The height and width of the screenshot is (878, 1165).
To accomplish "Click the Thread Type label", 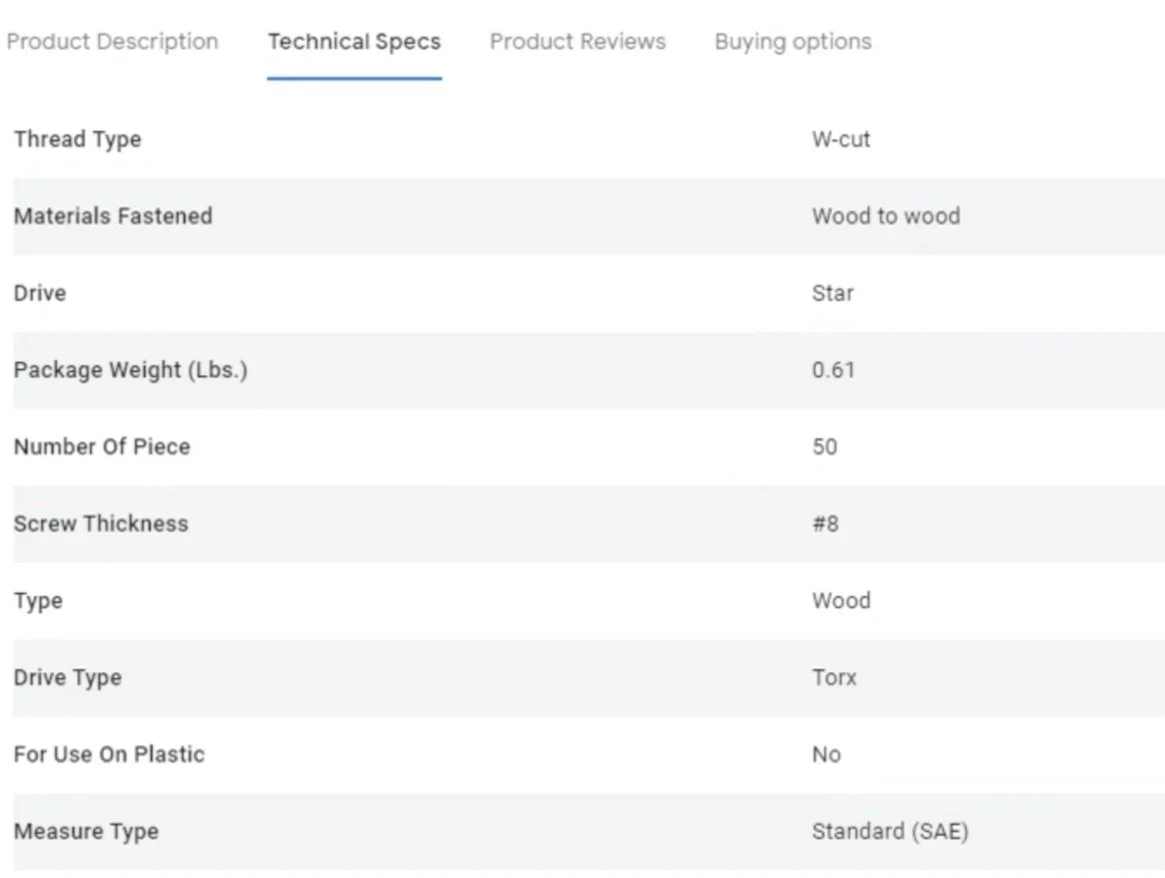I will pos(77,139).
